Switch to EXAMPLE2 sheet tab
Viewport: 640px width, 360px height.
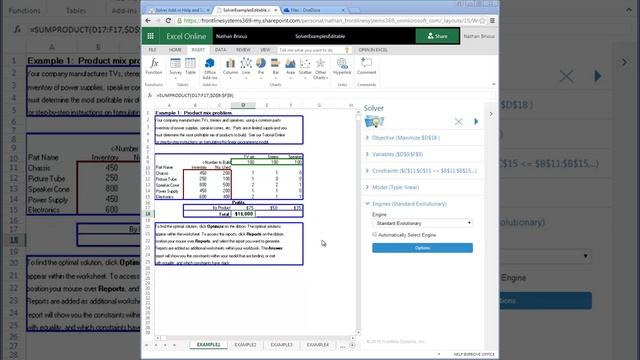click(245, 345)
